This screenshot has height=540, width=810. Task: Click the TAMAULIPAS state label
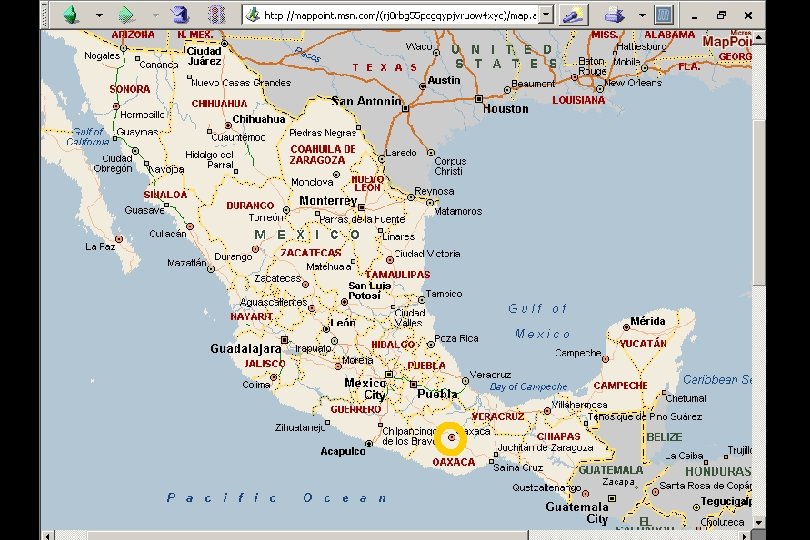[398, 274]
